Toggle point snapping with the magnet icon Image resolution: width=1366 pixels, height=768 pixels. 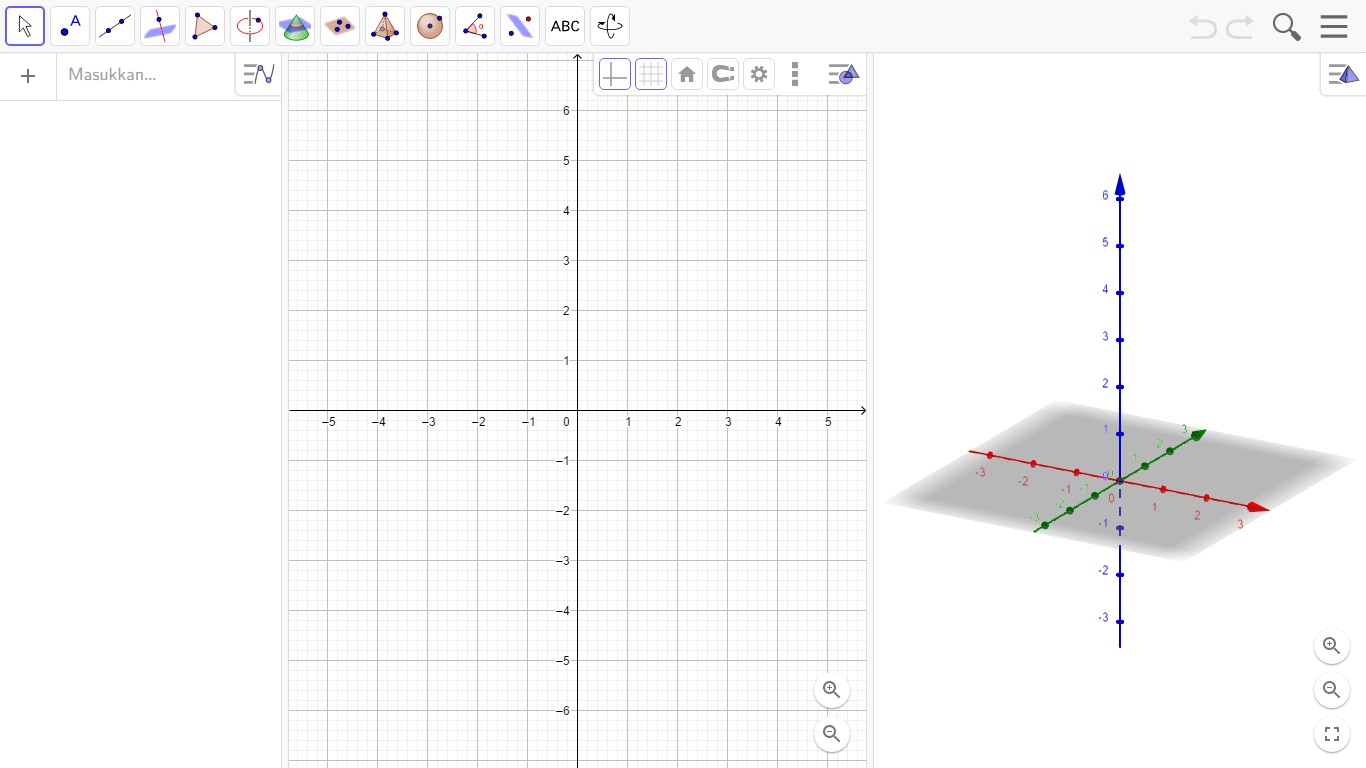click(722, 73)
